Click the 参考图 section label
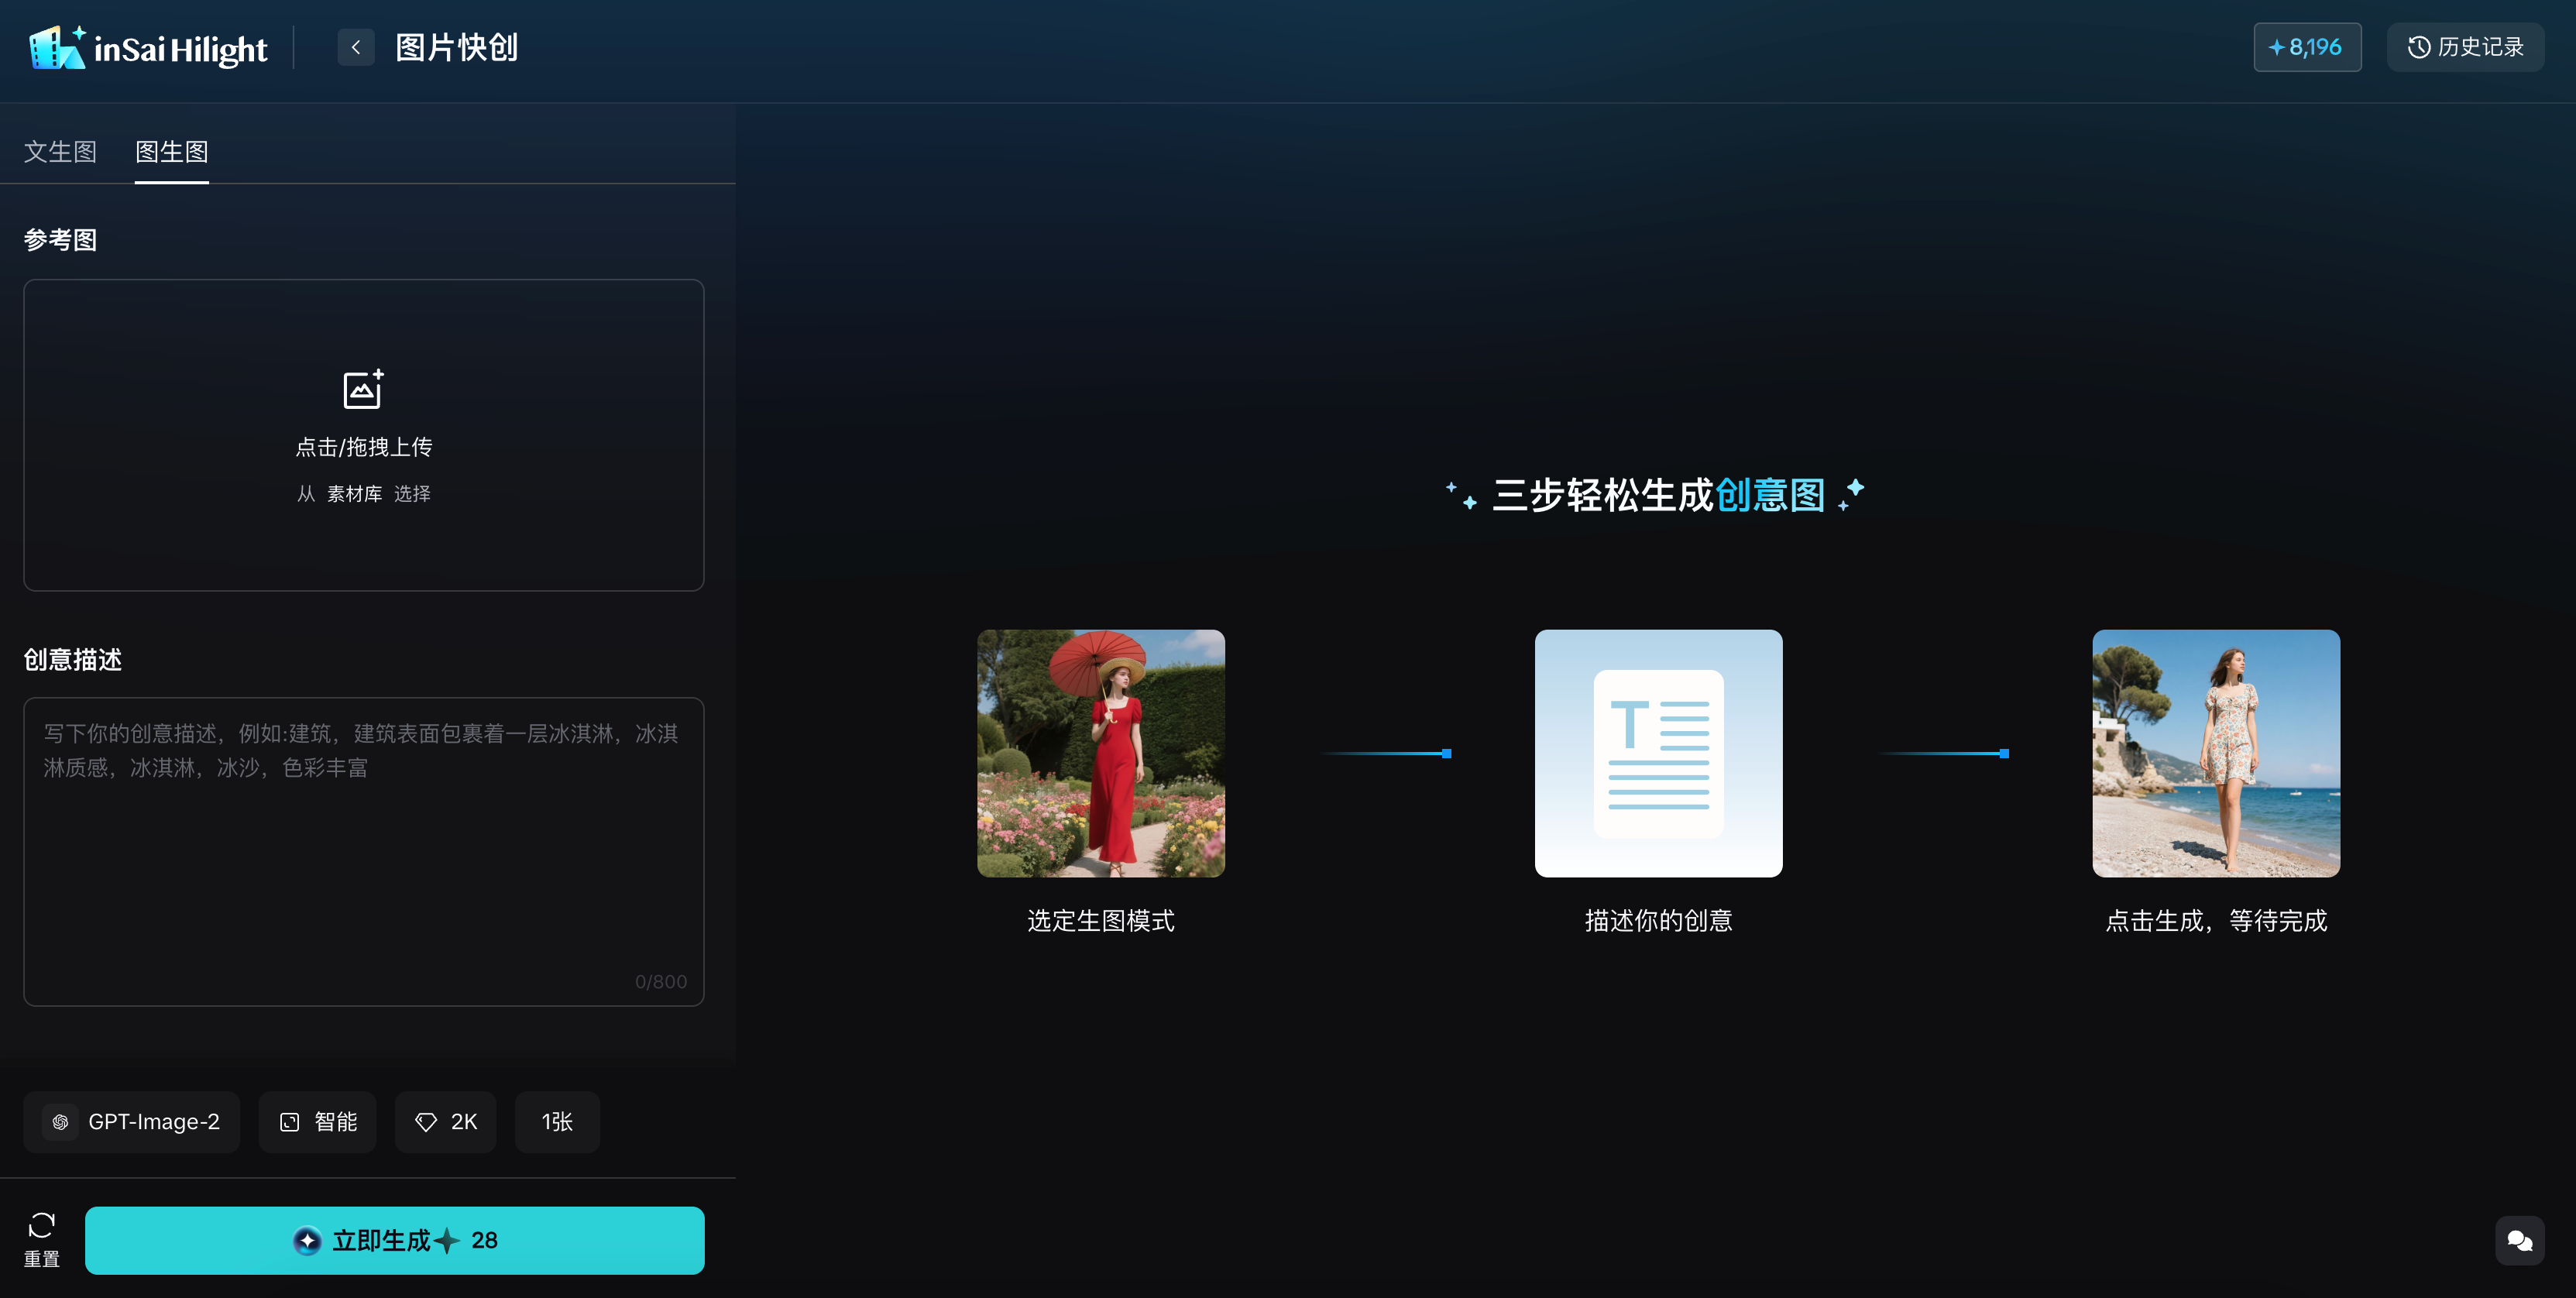This screenshot has height=1298, width=2576. pos(60,240)
